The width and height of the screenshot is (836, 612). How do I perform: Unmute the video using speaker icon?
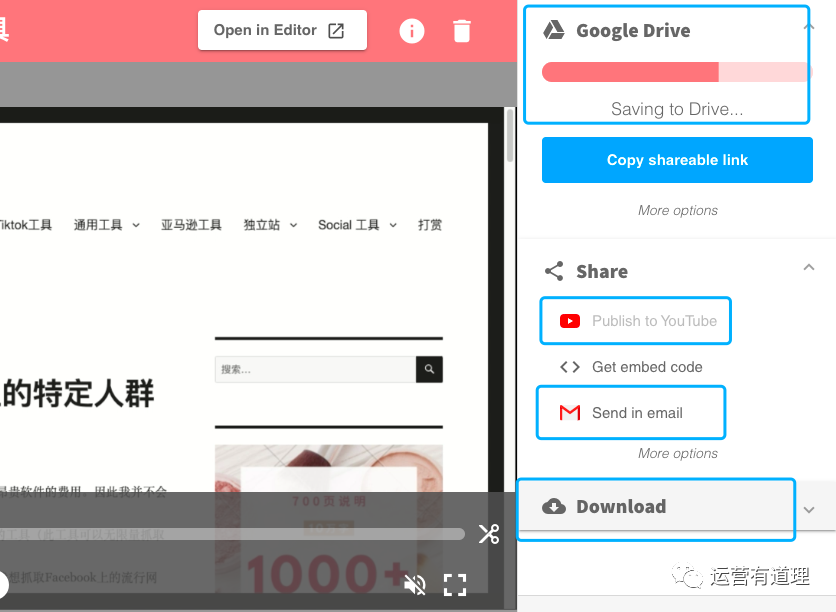point(414,585)
